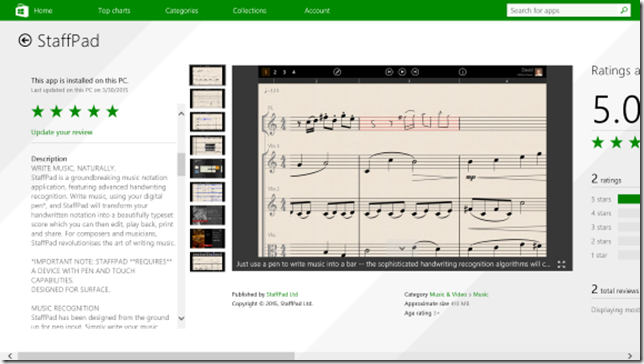Open the Music & Video category link
This screenshot has width=644, height=364.
tap(448, 294)
